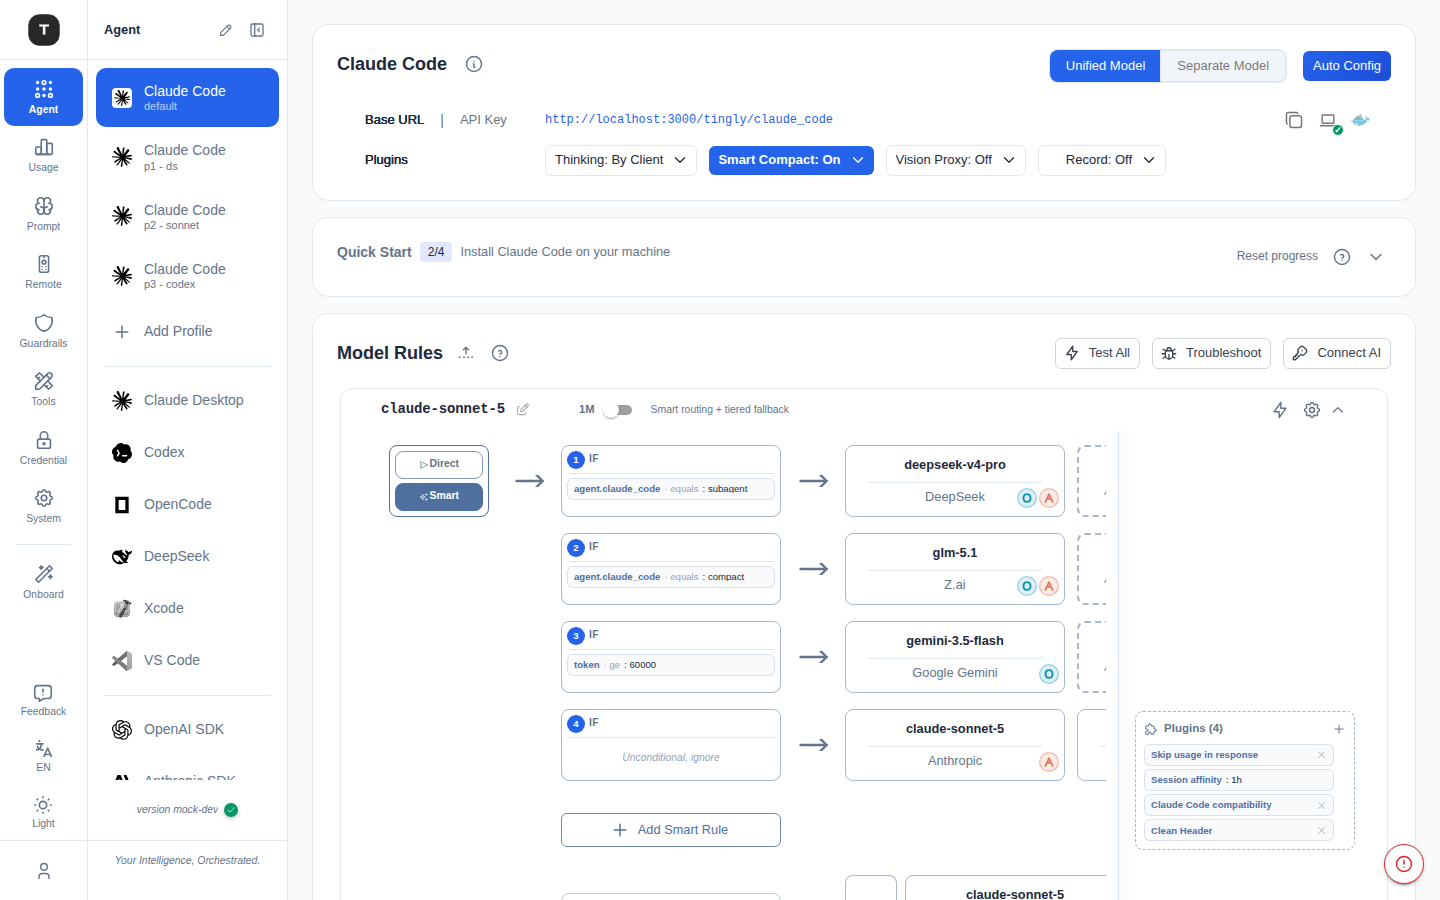Open the glm-5.1 model card
1440x900 pixels.
(955, 569)
